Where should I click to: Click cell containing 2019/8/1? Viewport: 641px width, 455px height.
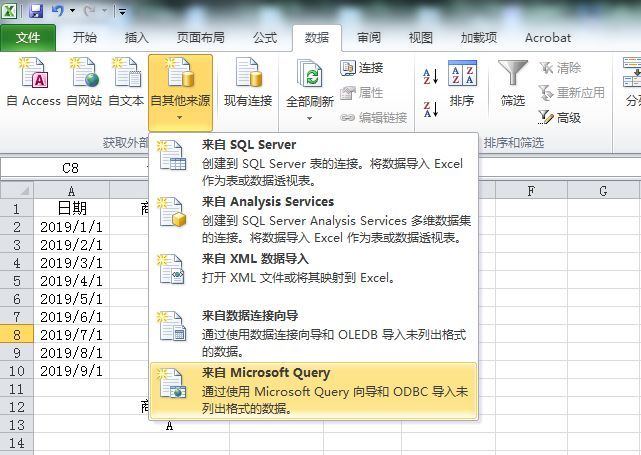click(x=72, y=353)
